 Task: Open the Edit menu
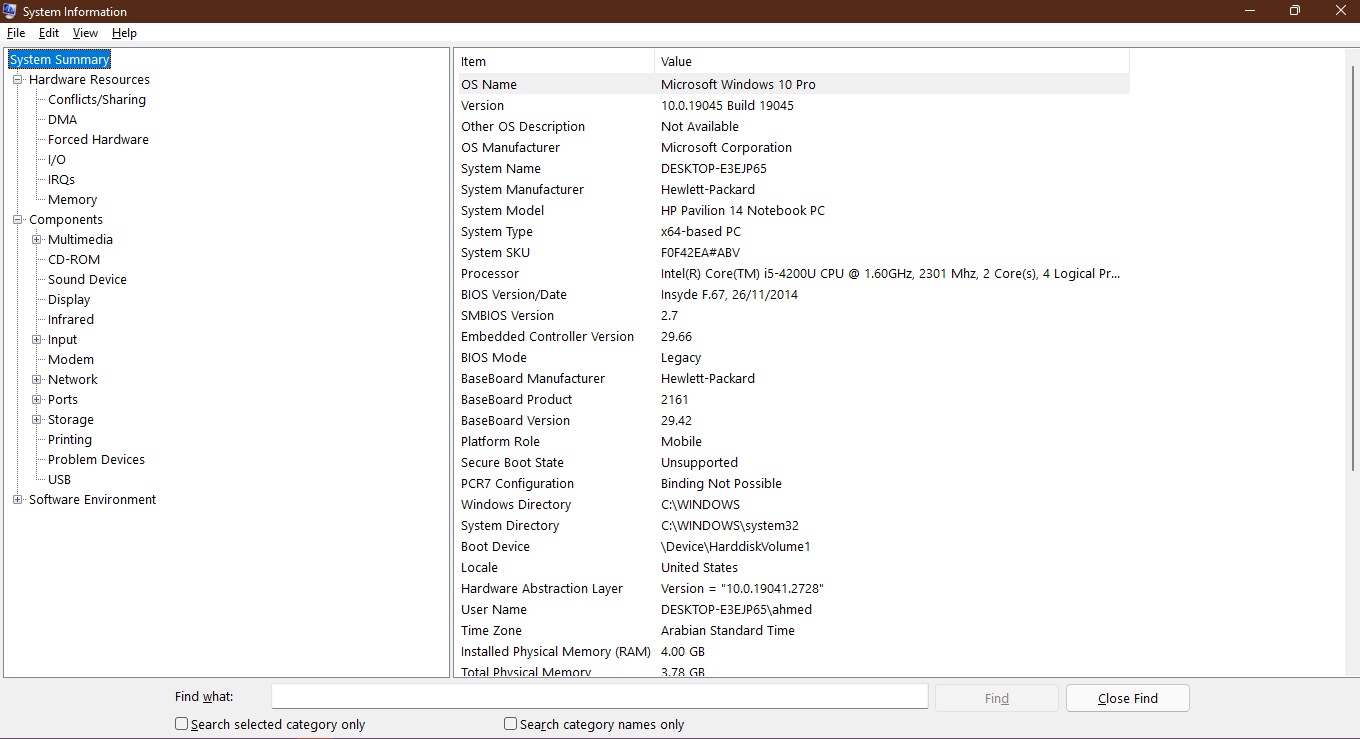click(x=49, y=33)
